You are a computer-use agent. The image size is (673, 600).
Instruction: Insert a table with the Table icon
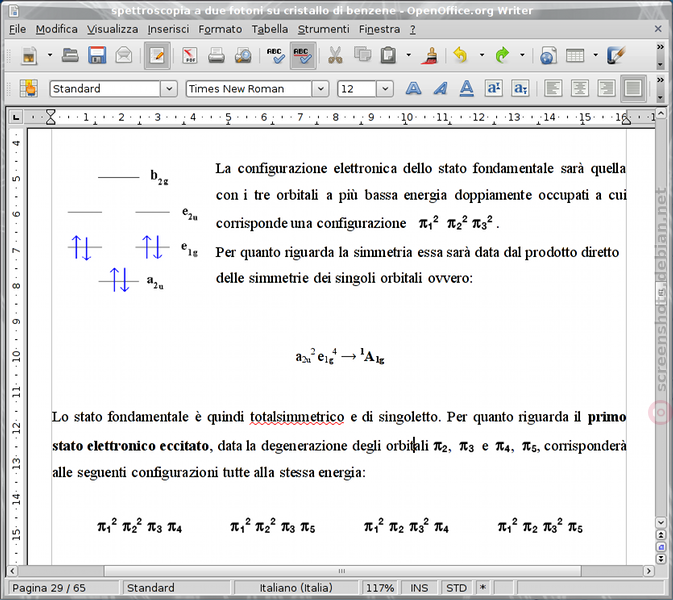(x=575, y=55)
